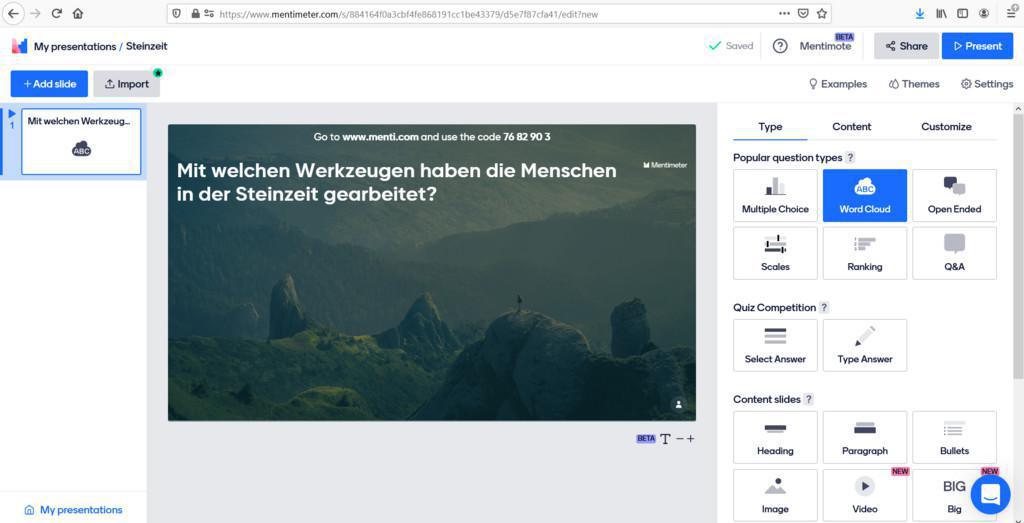Show help for Quiz Competition
This screenshot has width=1024, height=523.
click(824, 308)
